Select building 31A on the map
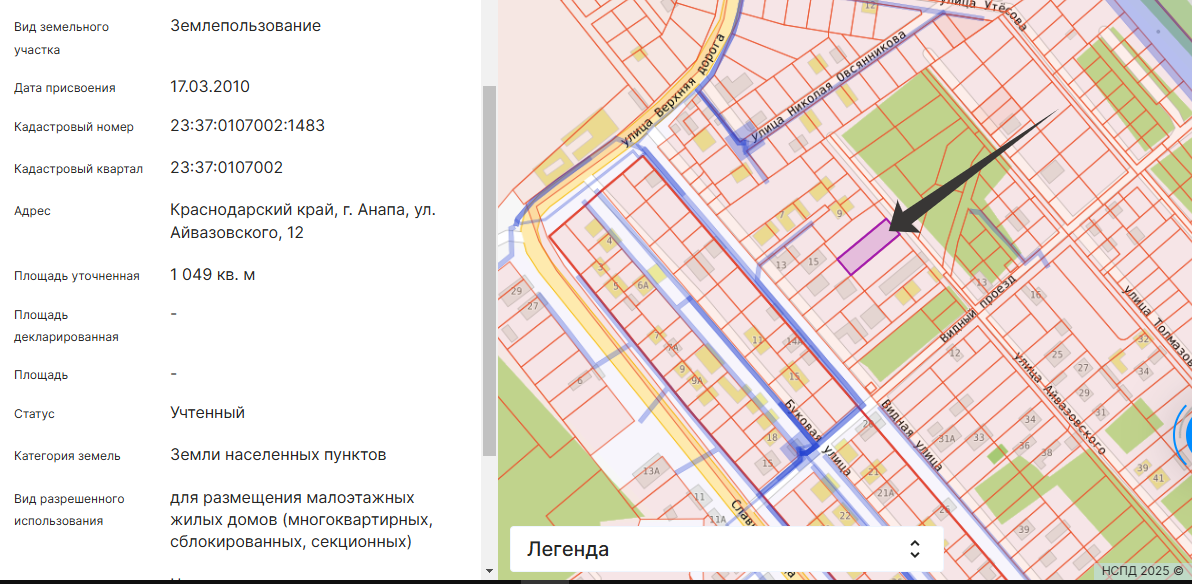Viewport: 1192px width, 584px height. click(947, 438)
